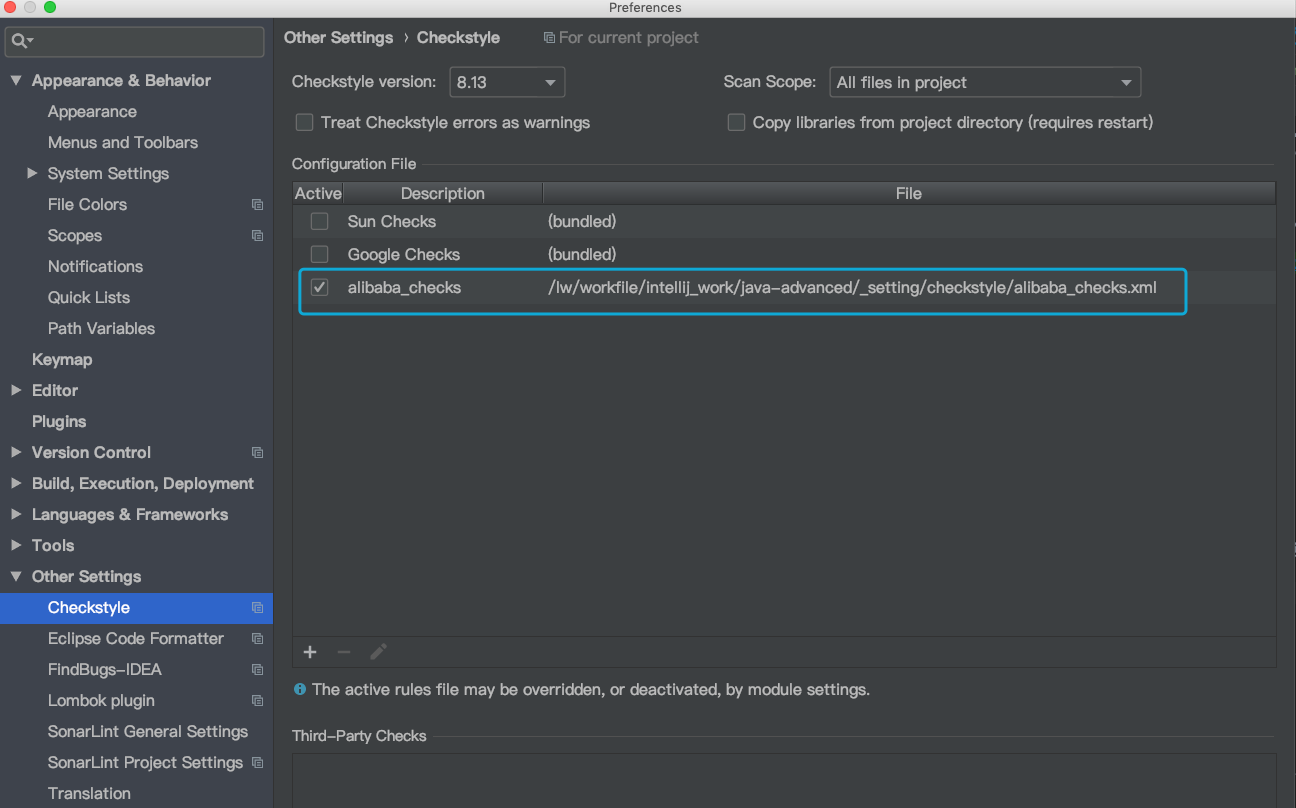The image size is (1296, 808).
Task: Open Quick Lists settings
Action: [89, 298]
